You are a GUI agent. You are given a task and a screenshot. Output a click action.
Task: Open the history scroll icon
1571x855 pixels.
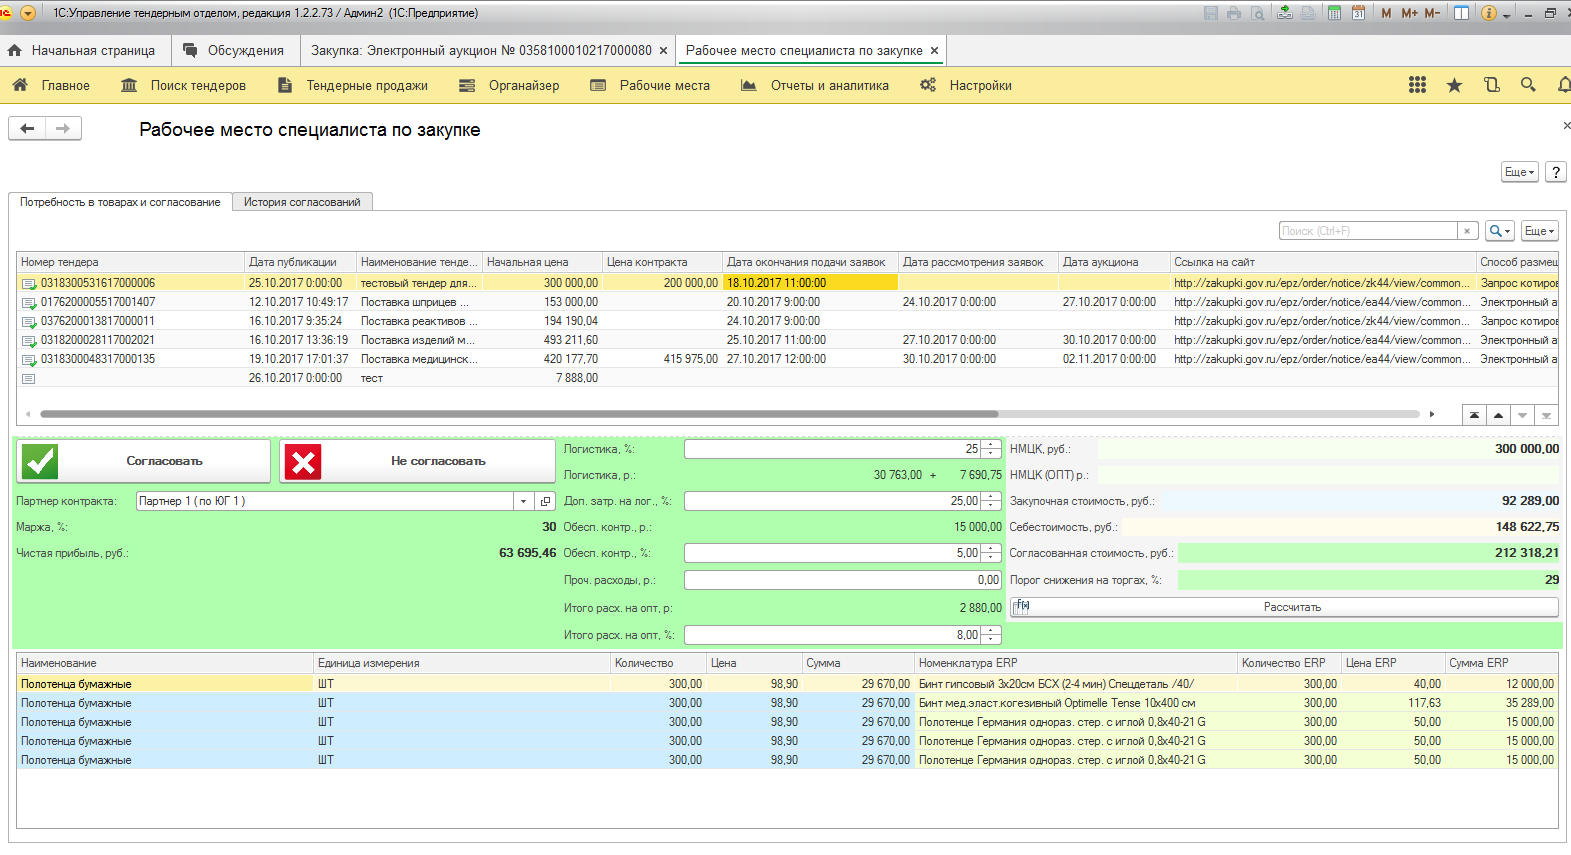pos(1491,85)
